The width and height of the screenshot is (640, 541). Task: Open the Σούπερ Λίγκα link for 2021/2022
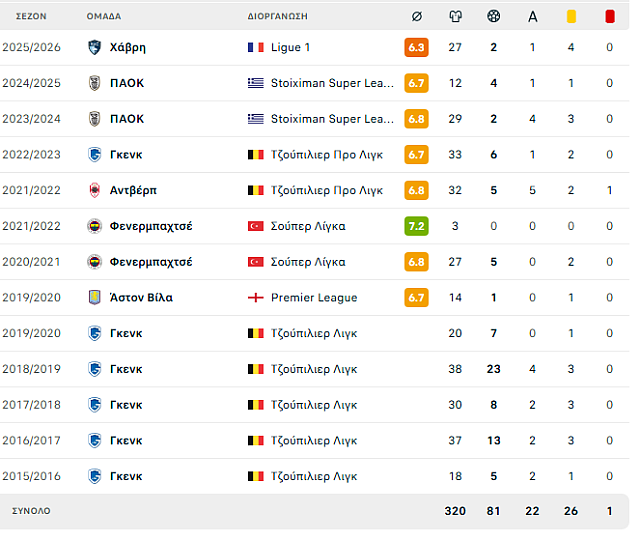click(308, 226)
